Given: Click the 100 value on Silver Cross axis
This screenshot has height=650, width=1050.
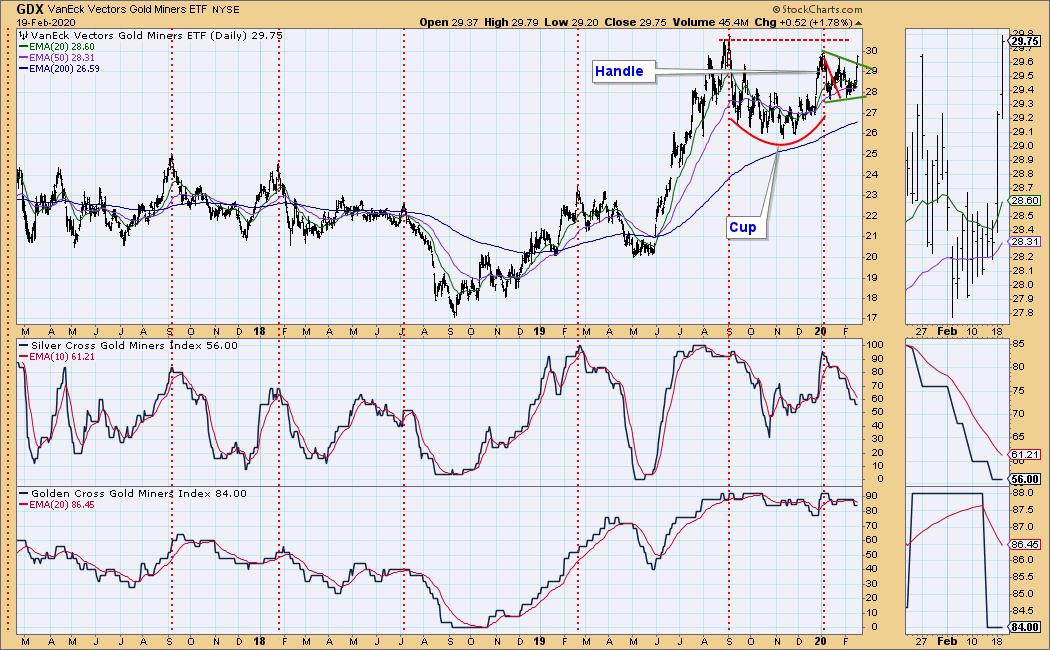Looking at the screenshot, I should coord(875,345).
